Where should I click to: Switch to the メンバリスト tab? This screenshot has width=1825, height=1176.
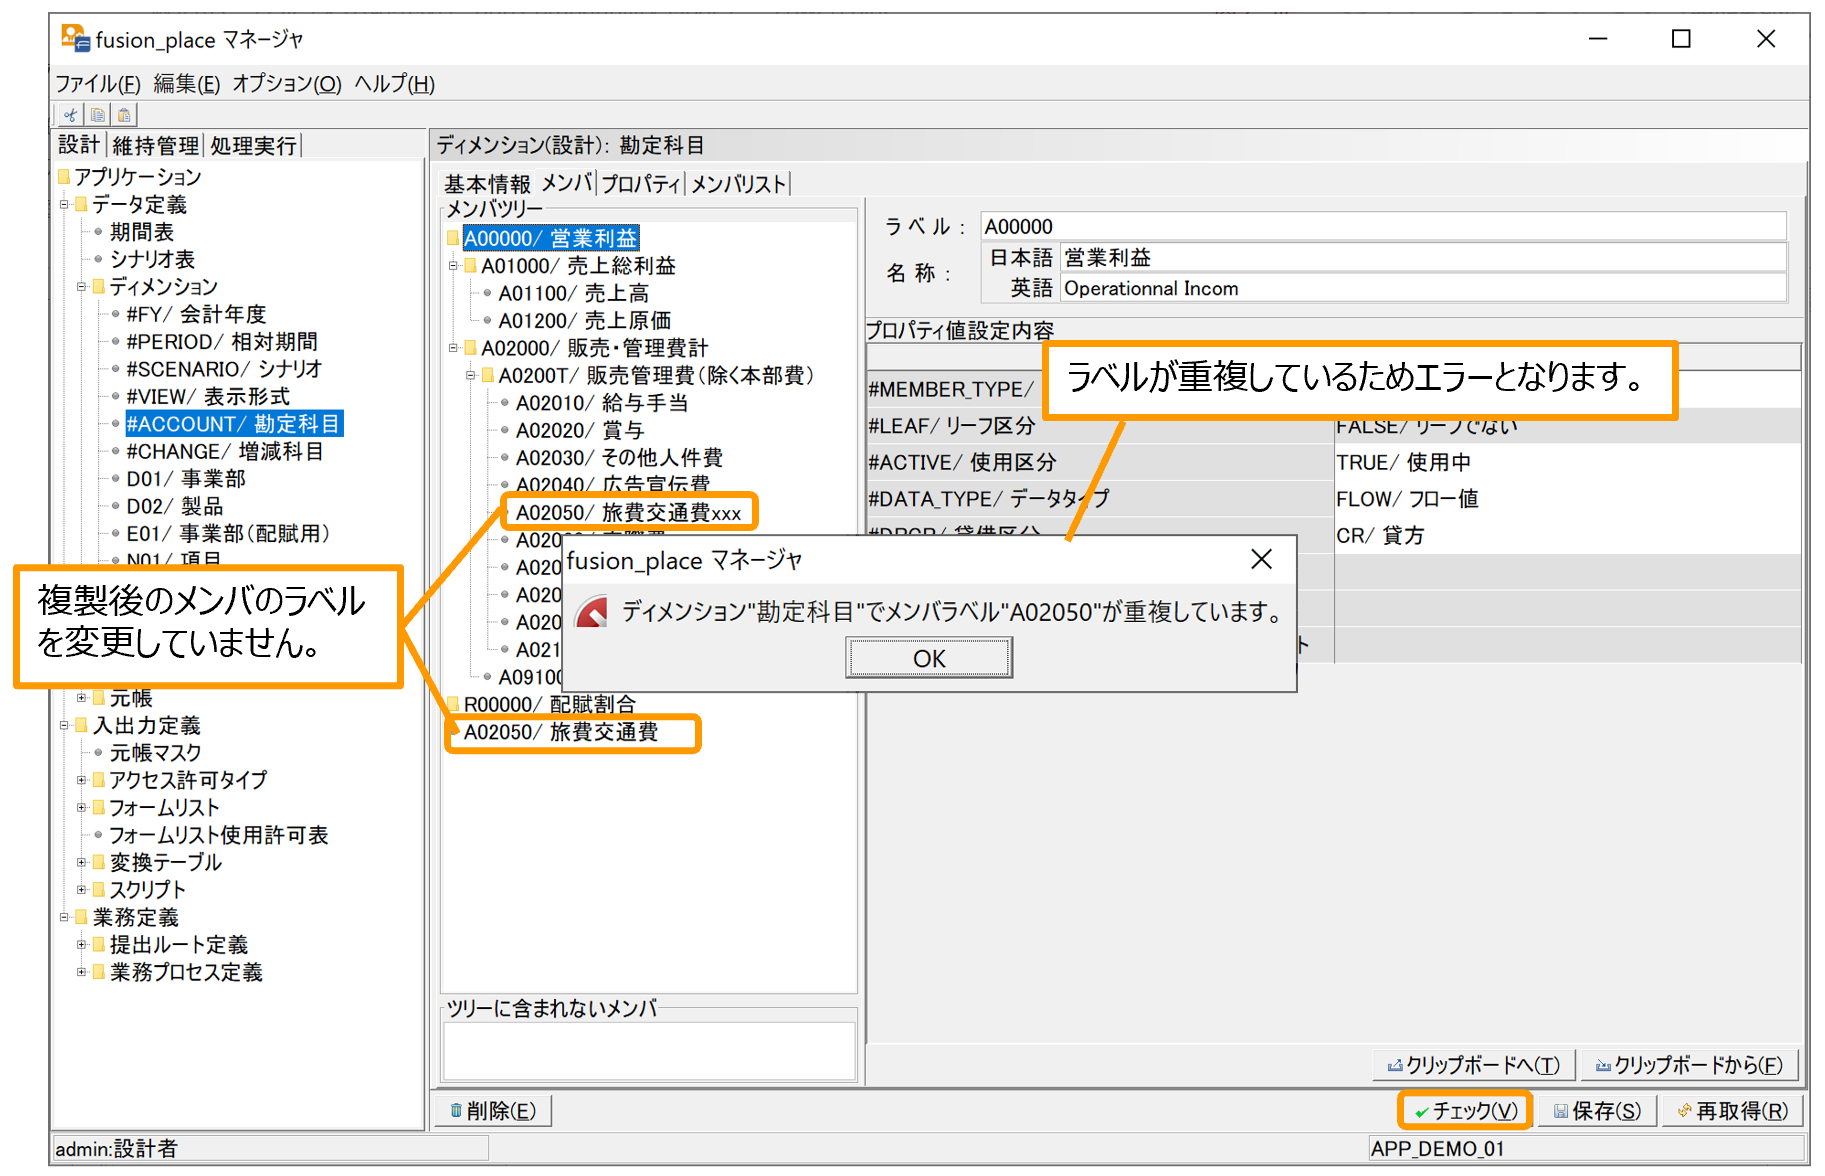(x=738, y=184)
